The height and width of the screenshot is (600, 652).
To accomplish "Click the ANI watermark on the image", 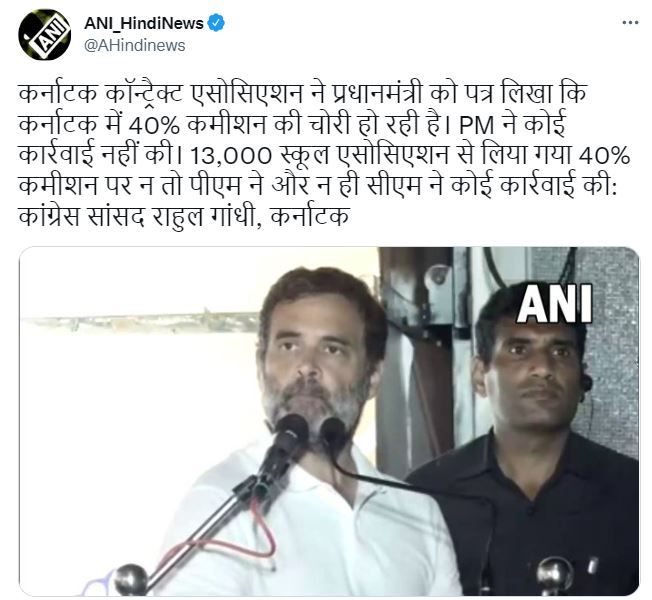I will (x=553, y=304).
